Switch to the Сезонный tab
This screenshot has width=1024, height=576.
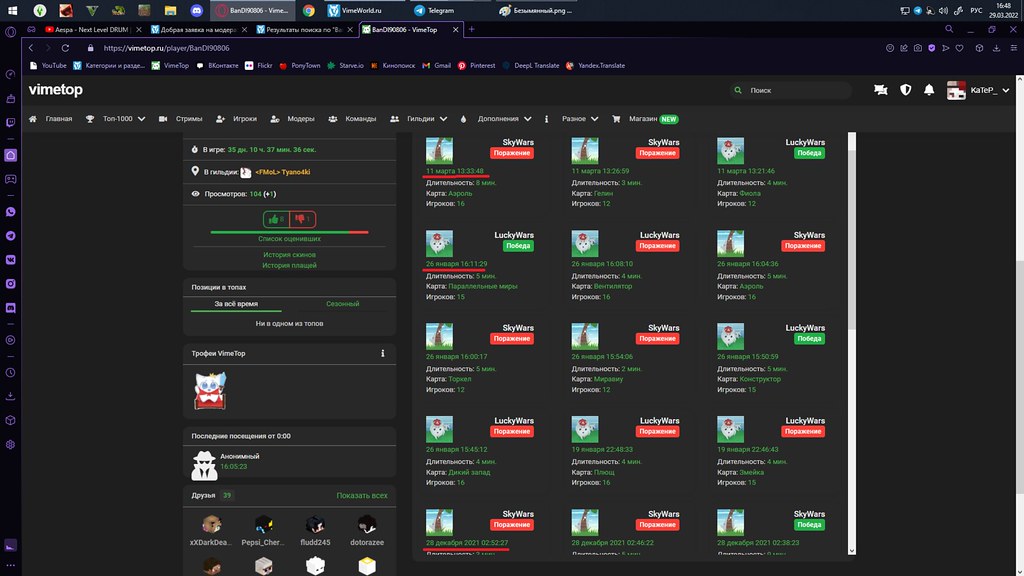pyautogui.click(x=342, y=303)
